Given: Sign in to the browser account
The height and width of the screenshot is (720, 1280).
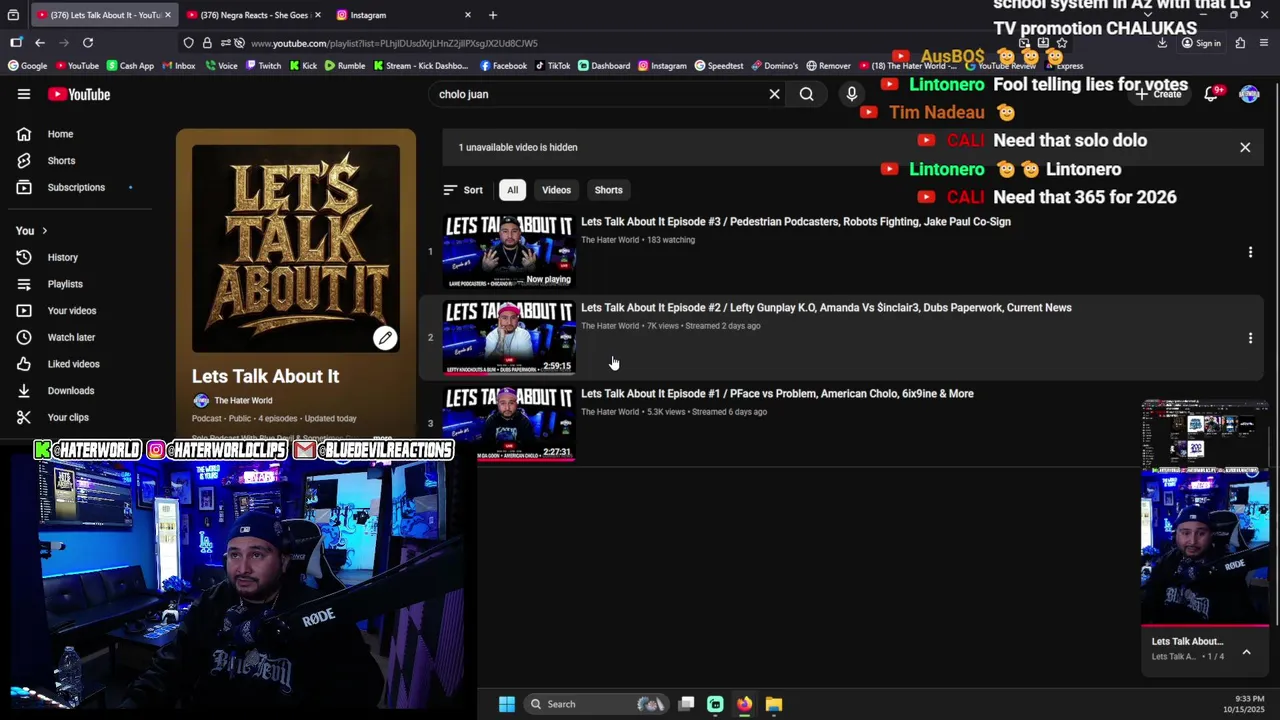Looking at the screenshot, I should [x=1201, y=43].
